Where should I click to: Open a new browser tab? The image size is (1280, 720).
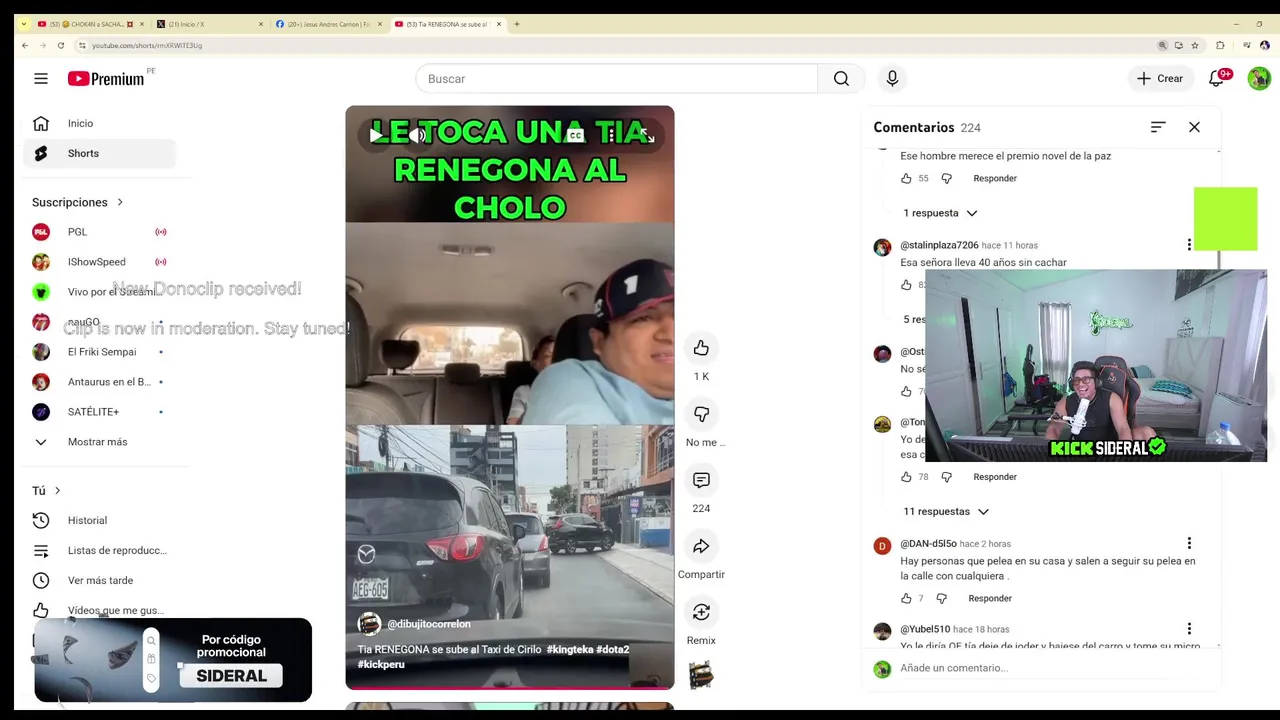tap(517, 24)
